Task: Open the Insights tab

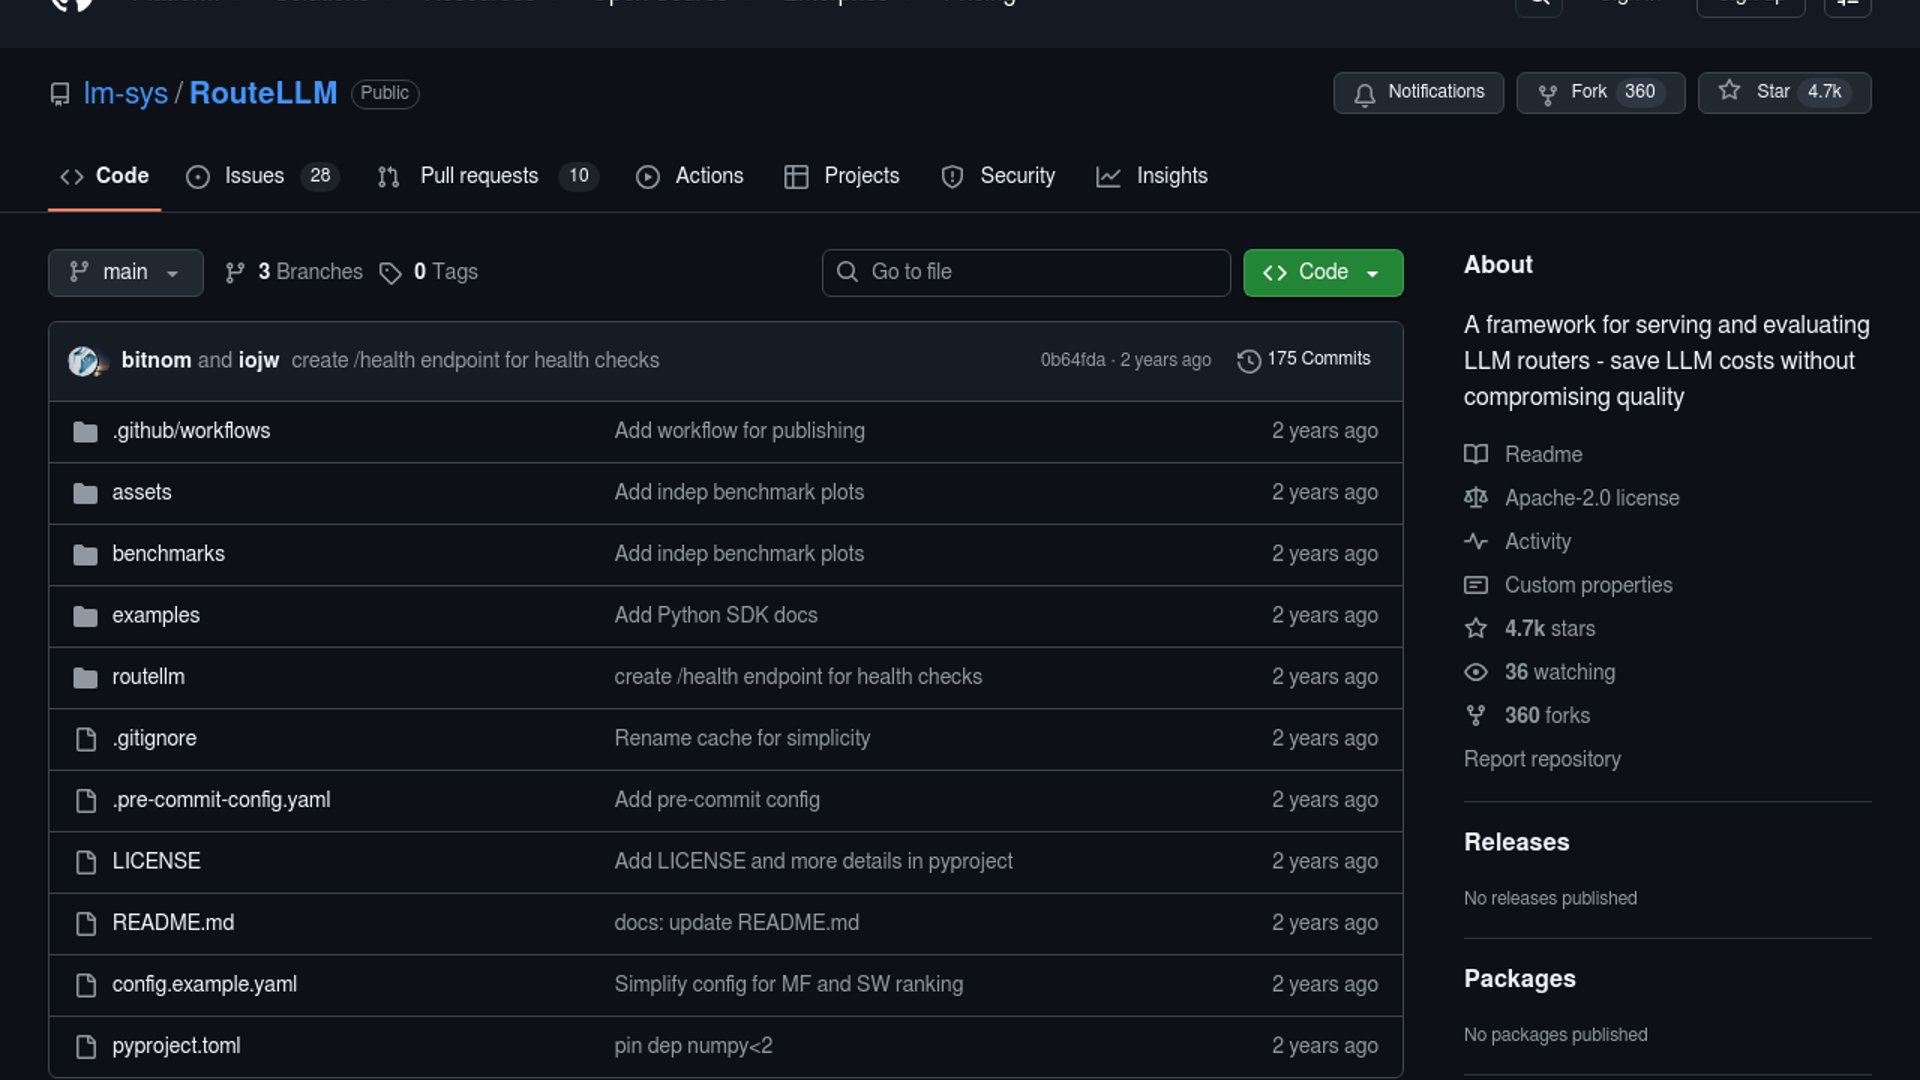Action: point(1171,176)
